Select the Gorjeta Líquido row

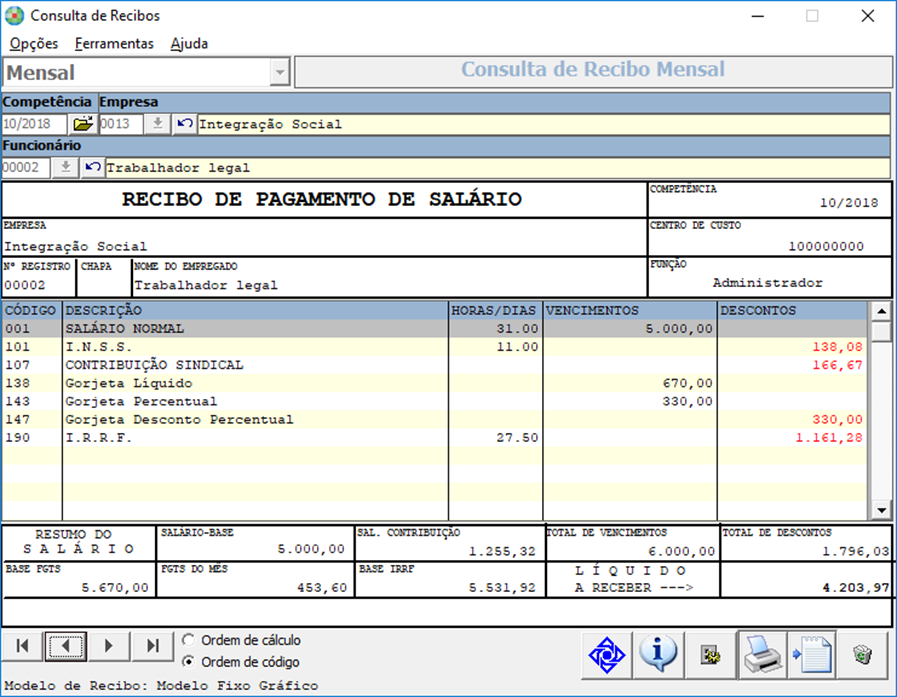[x=435, y=383]
